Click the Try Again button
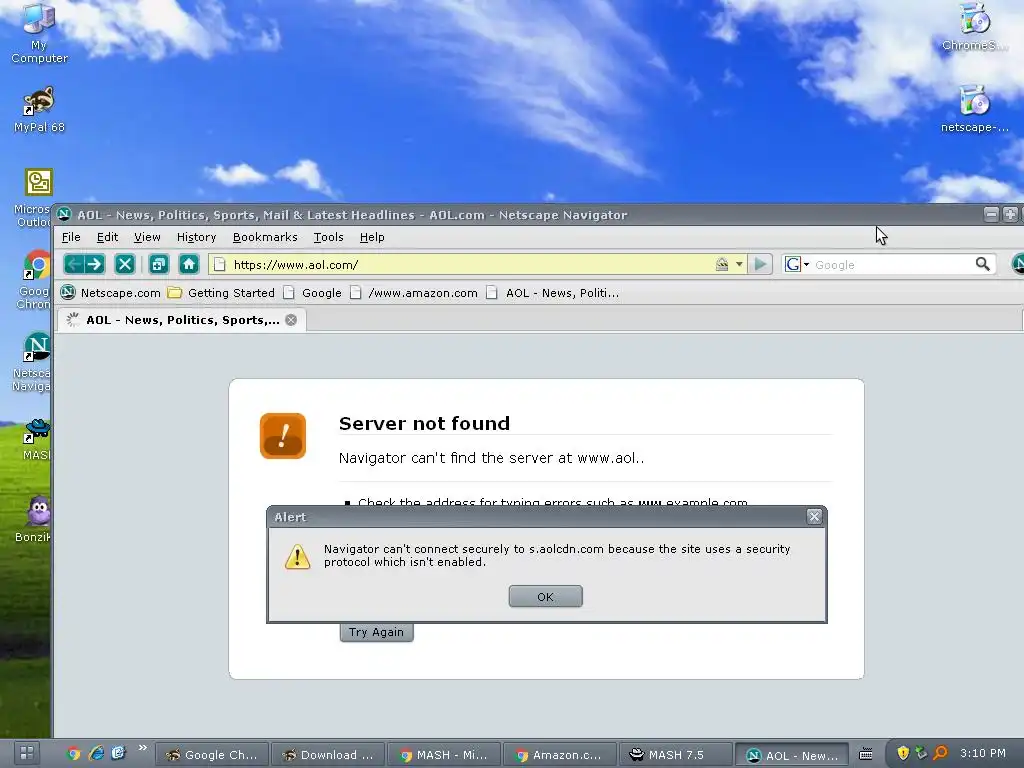The width and height of the screenshot is (1024, 768). 376,632
